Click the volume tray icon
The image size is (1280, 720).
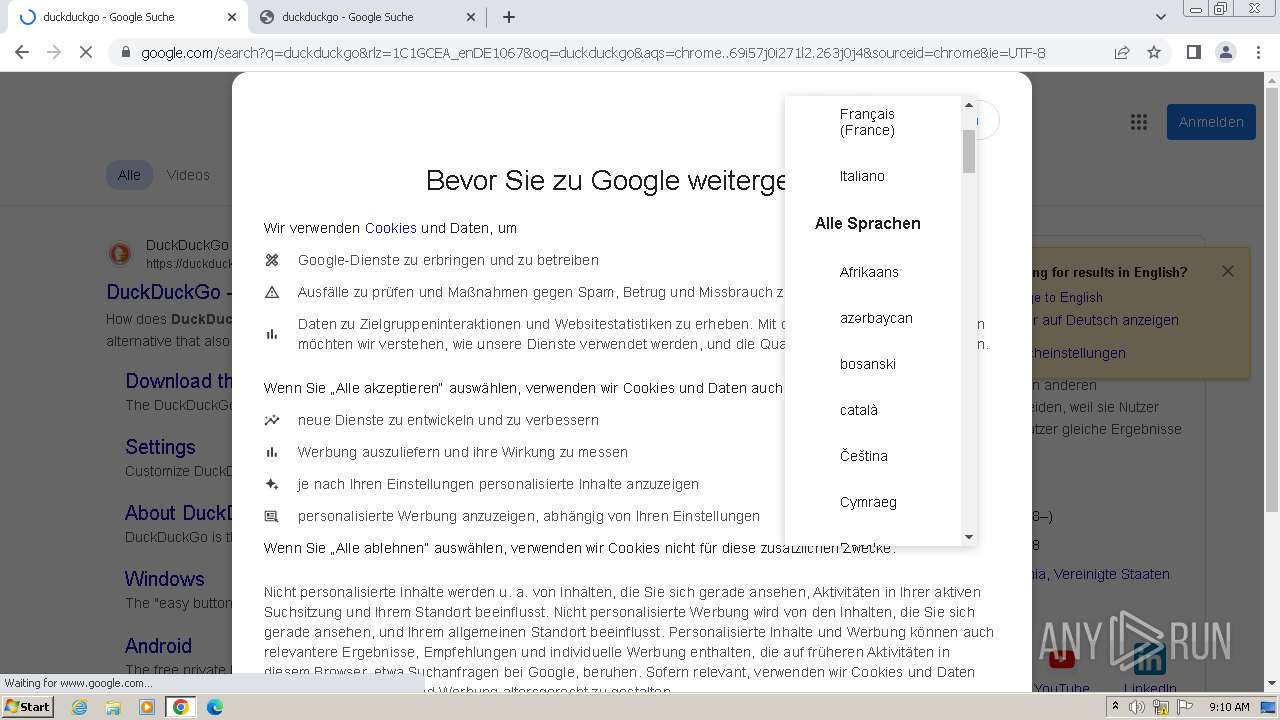1138,707
